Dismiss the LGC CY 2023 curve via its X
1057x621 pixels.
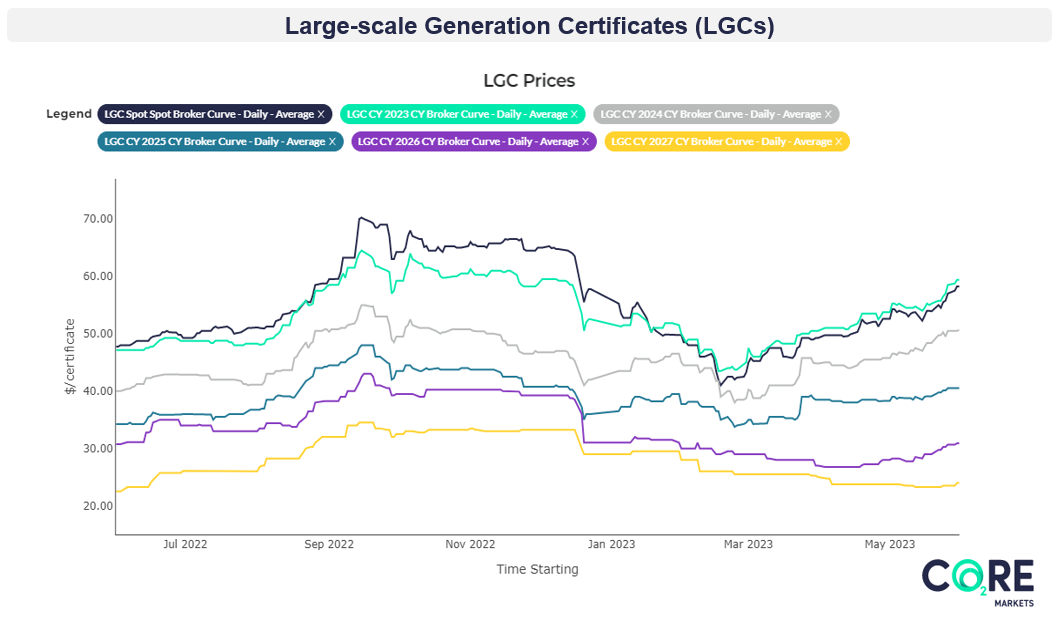click(576, 113)
